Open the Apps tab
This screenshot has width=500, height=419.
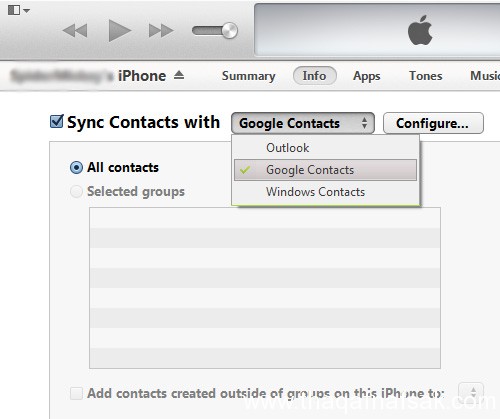pyautogui.click(x=367, y=76)
